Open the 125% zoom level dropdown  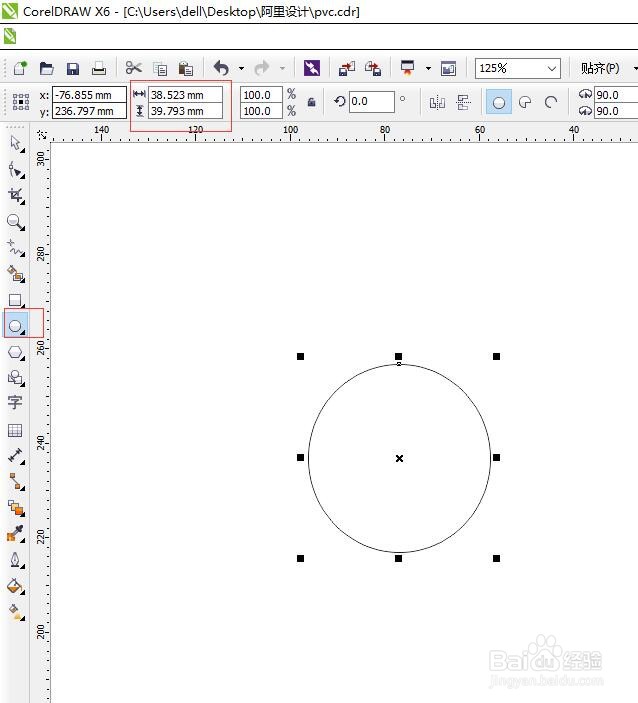[x=552, y=69]
